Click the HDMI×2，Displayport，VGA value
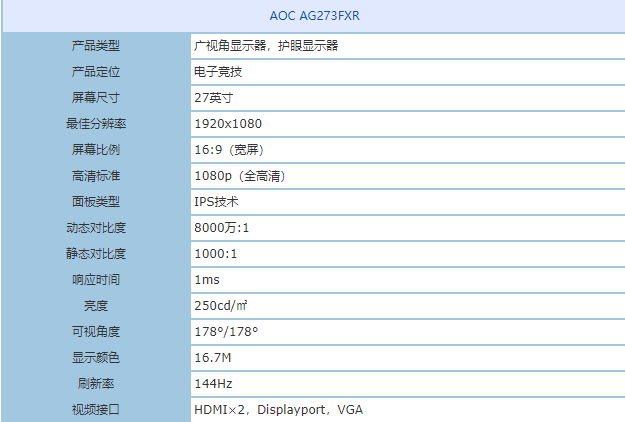This screenshot has width=625, height=422. pyautogui.click(x=279, y=410)
